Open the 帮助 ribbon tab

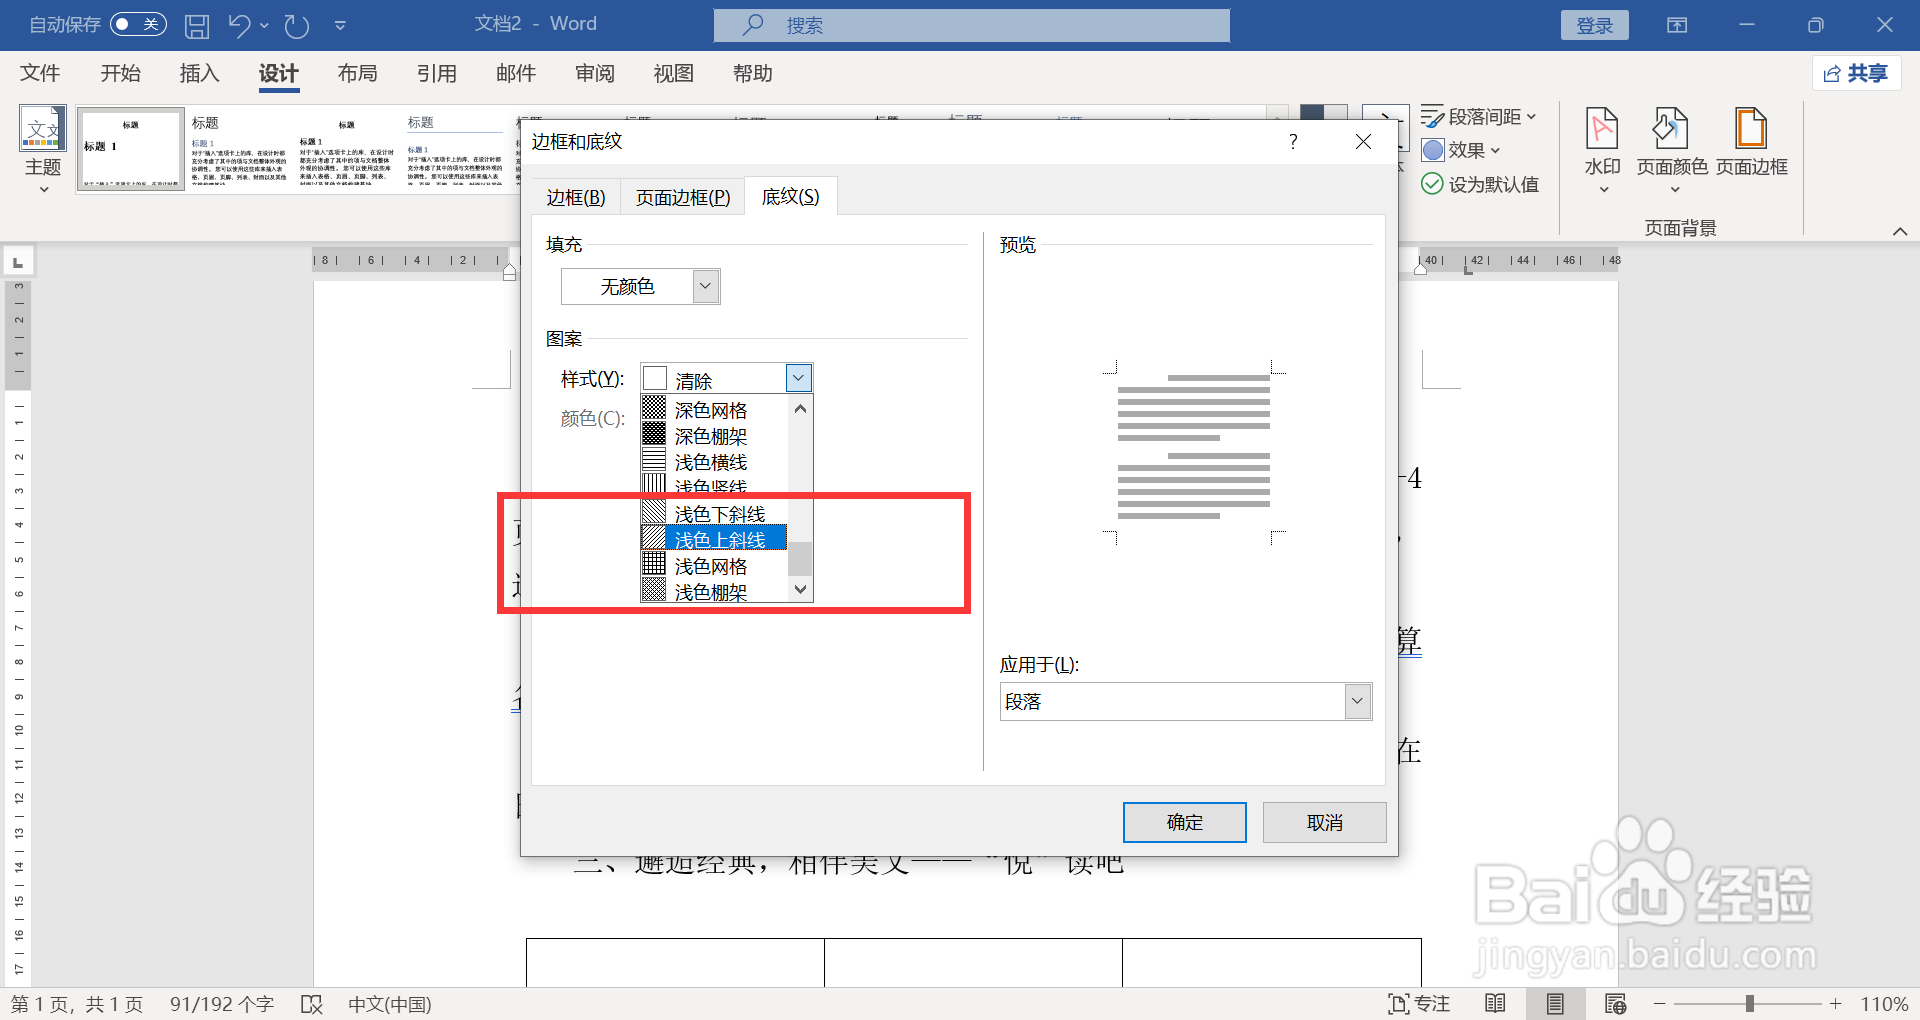click(x=752, y=73)
